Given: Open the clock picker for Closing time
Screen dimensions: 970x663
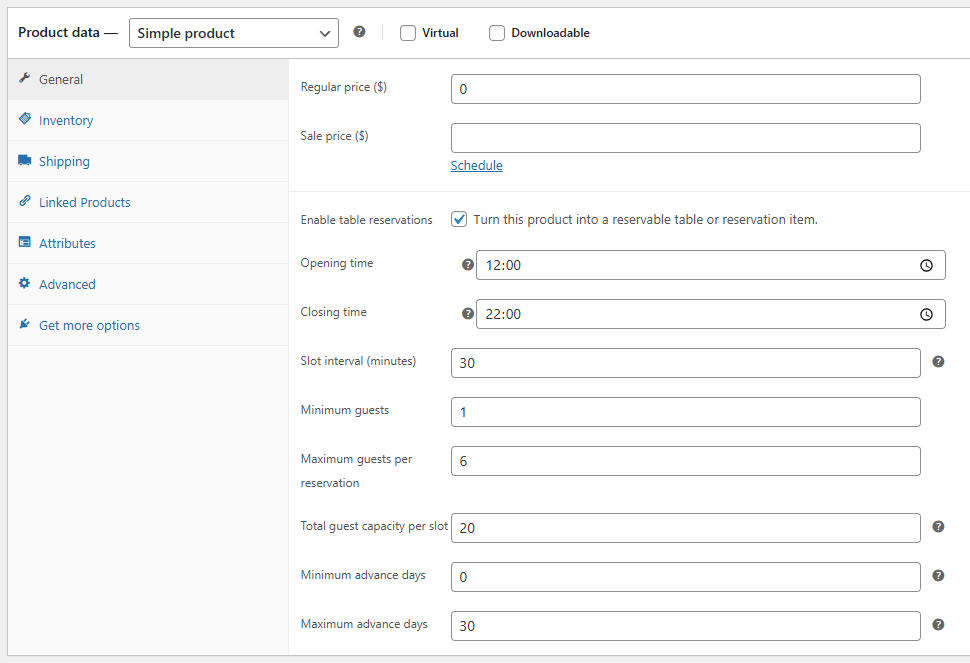Looking at the screenshot, I should click(x=926, y=313).
